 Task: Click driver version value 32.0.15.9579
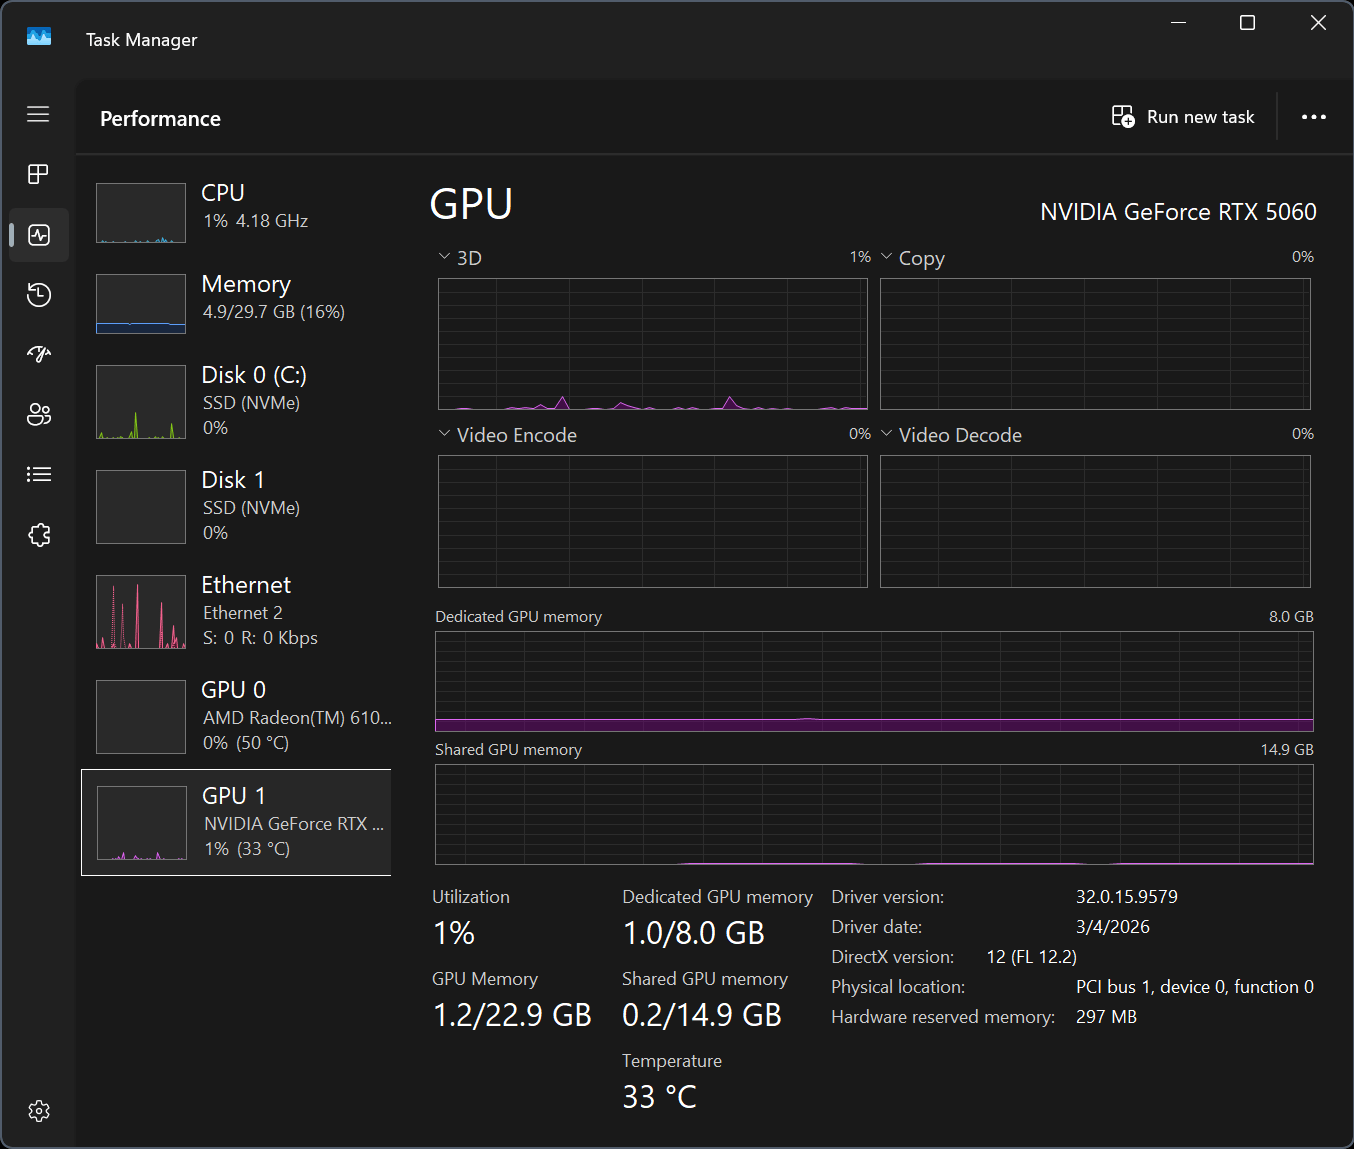1127,897
